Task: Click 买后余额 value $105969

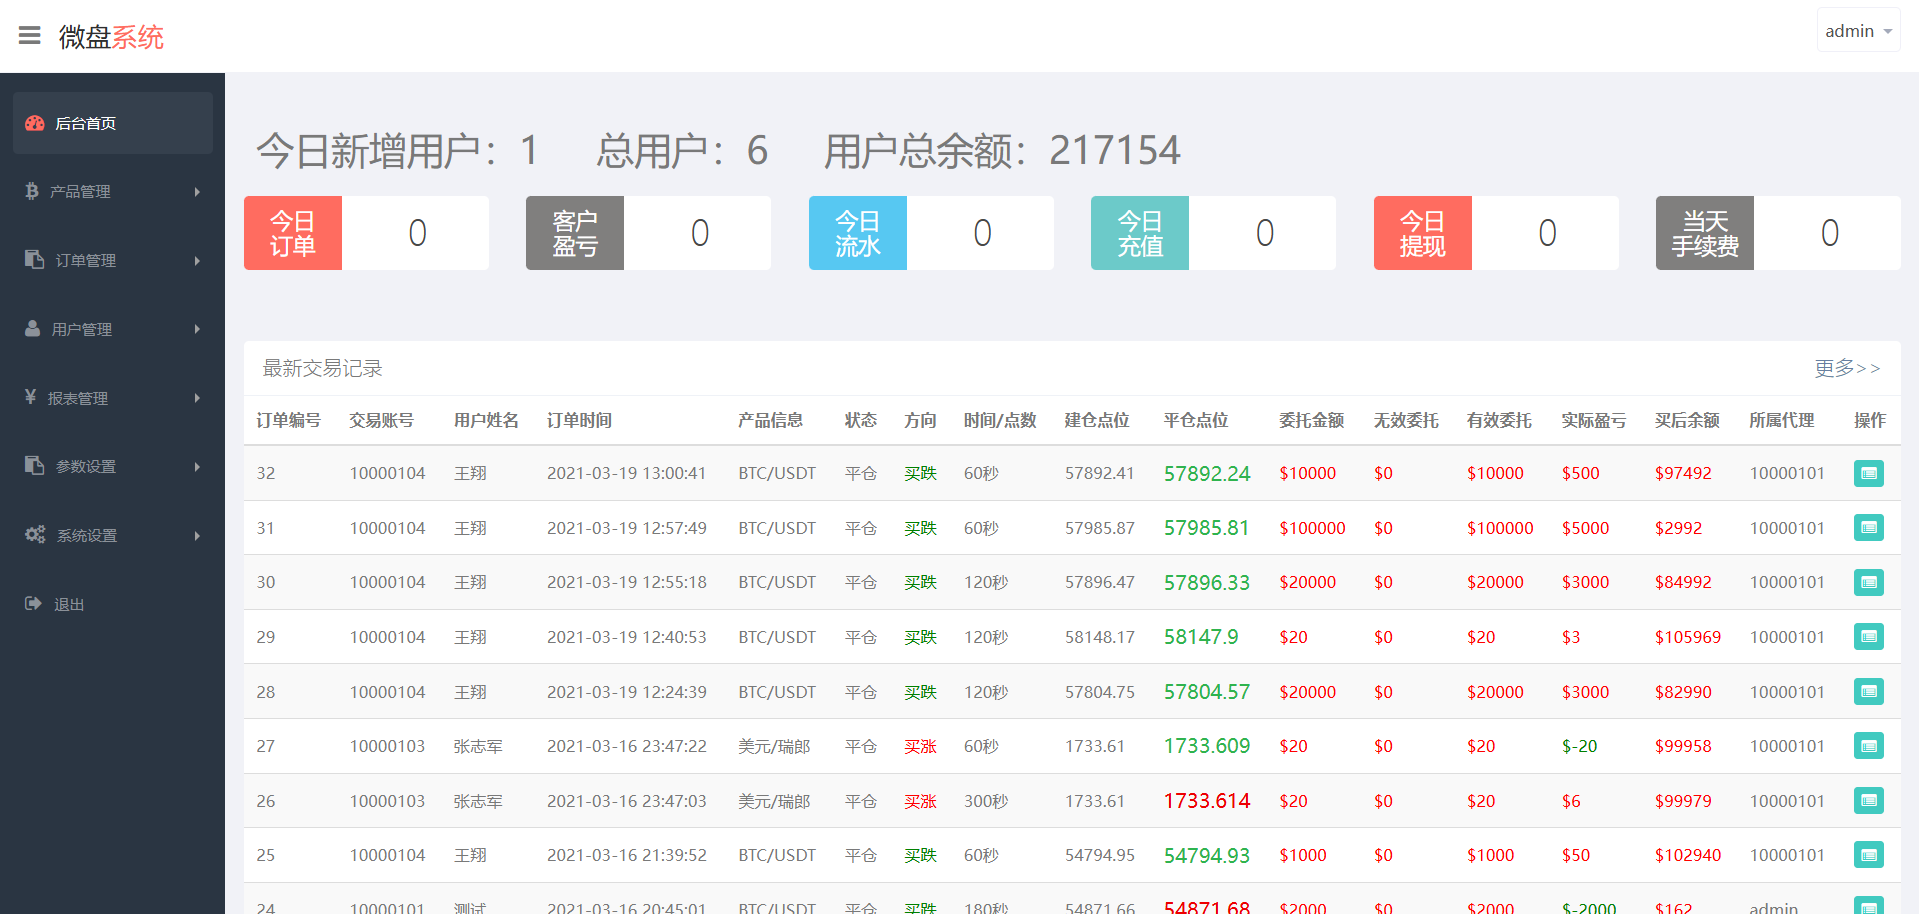Action: [x=1688, y=637]
